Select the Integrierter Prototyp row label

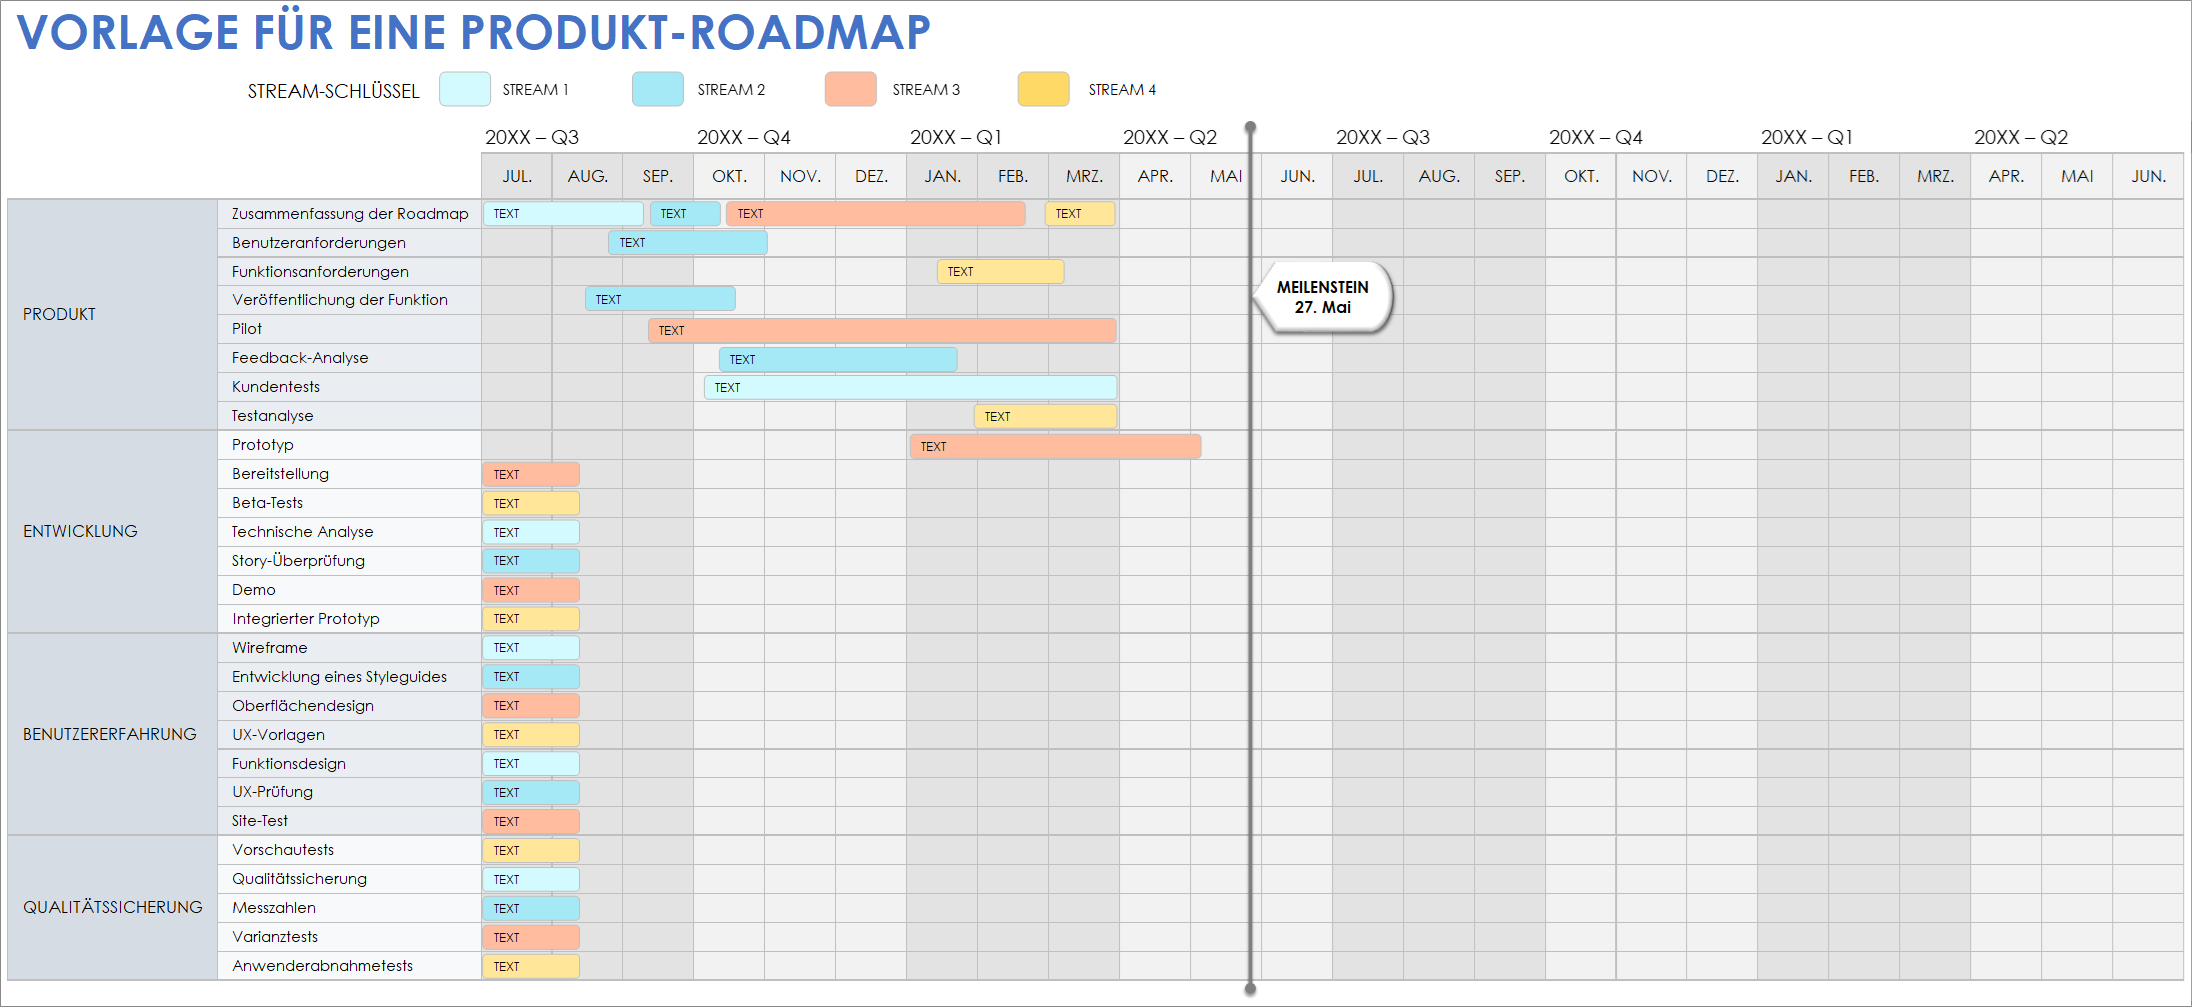[306, 619]
